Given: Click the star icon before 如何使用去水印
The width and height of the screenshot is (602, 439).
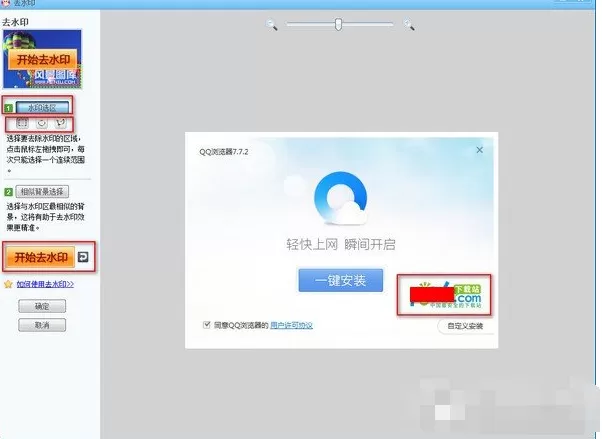Looking at the screenshot, I should pyautogui.click(x=8, y=284).
